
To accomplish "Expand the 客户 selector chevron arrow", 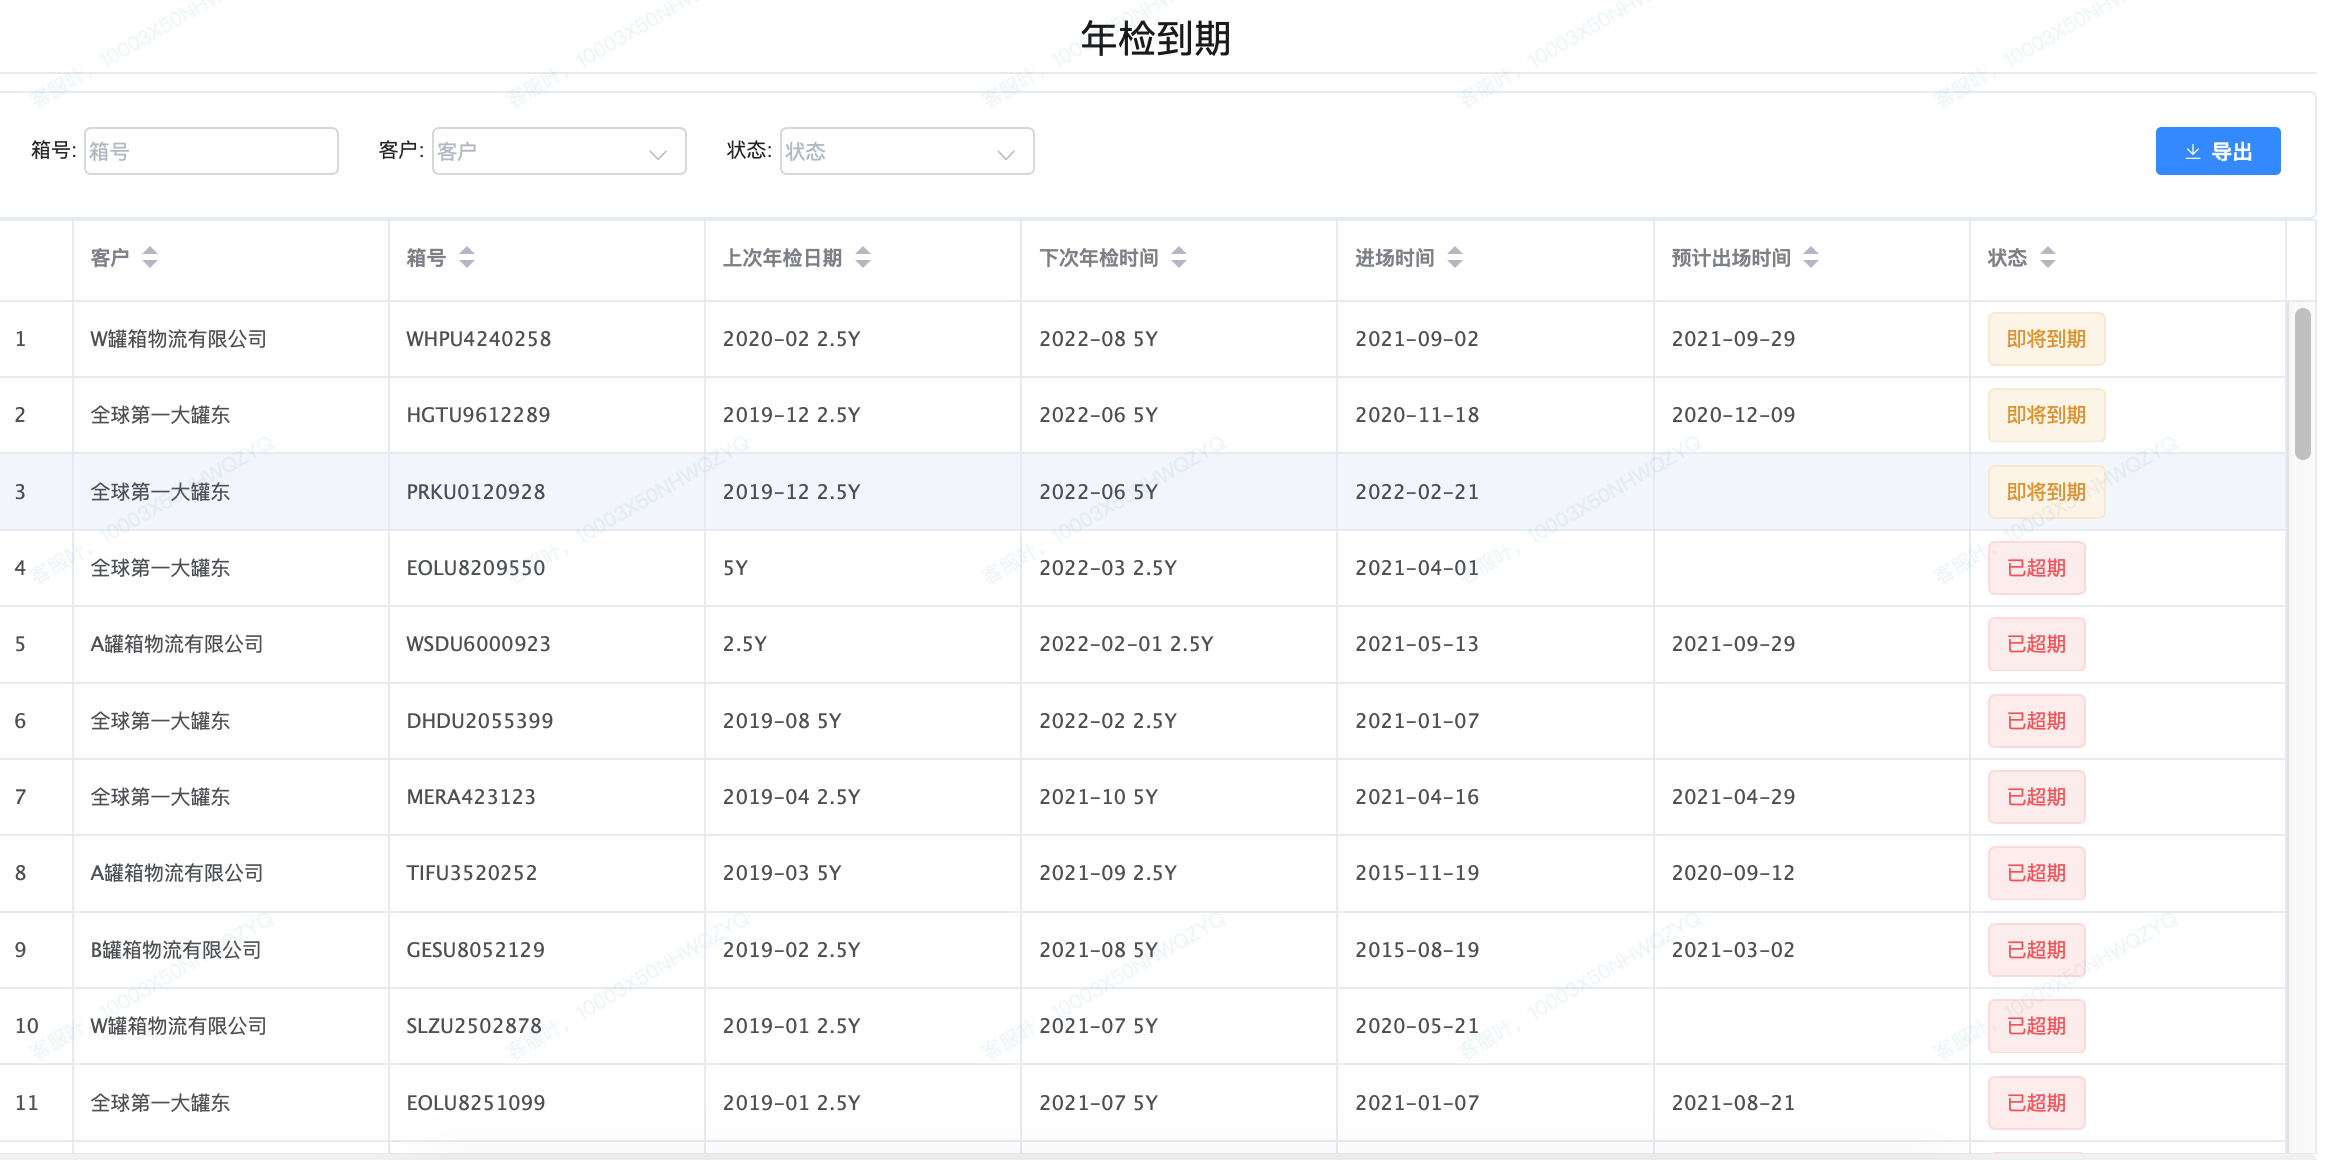I will pyautogui.click(x=658, y=153).
